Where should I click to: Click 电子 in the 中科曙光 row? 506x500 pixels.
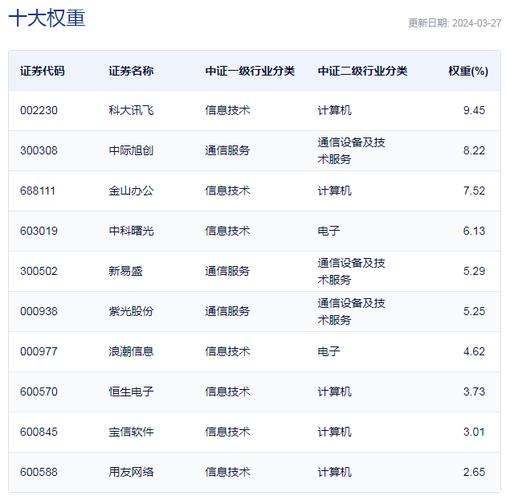coord(329,231)
